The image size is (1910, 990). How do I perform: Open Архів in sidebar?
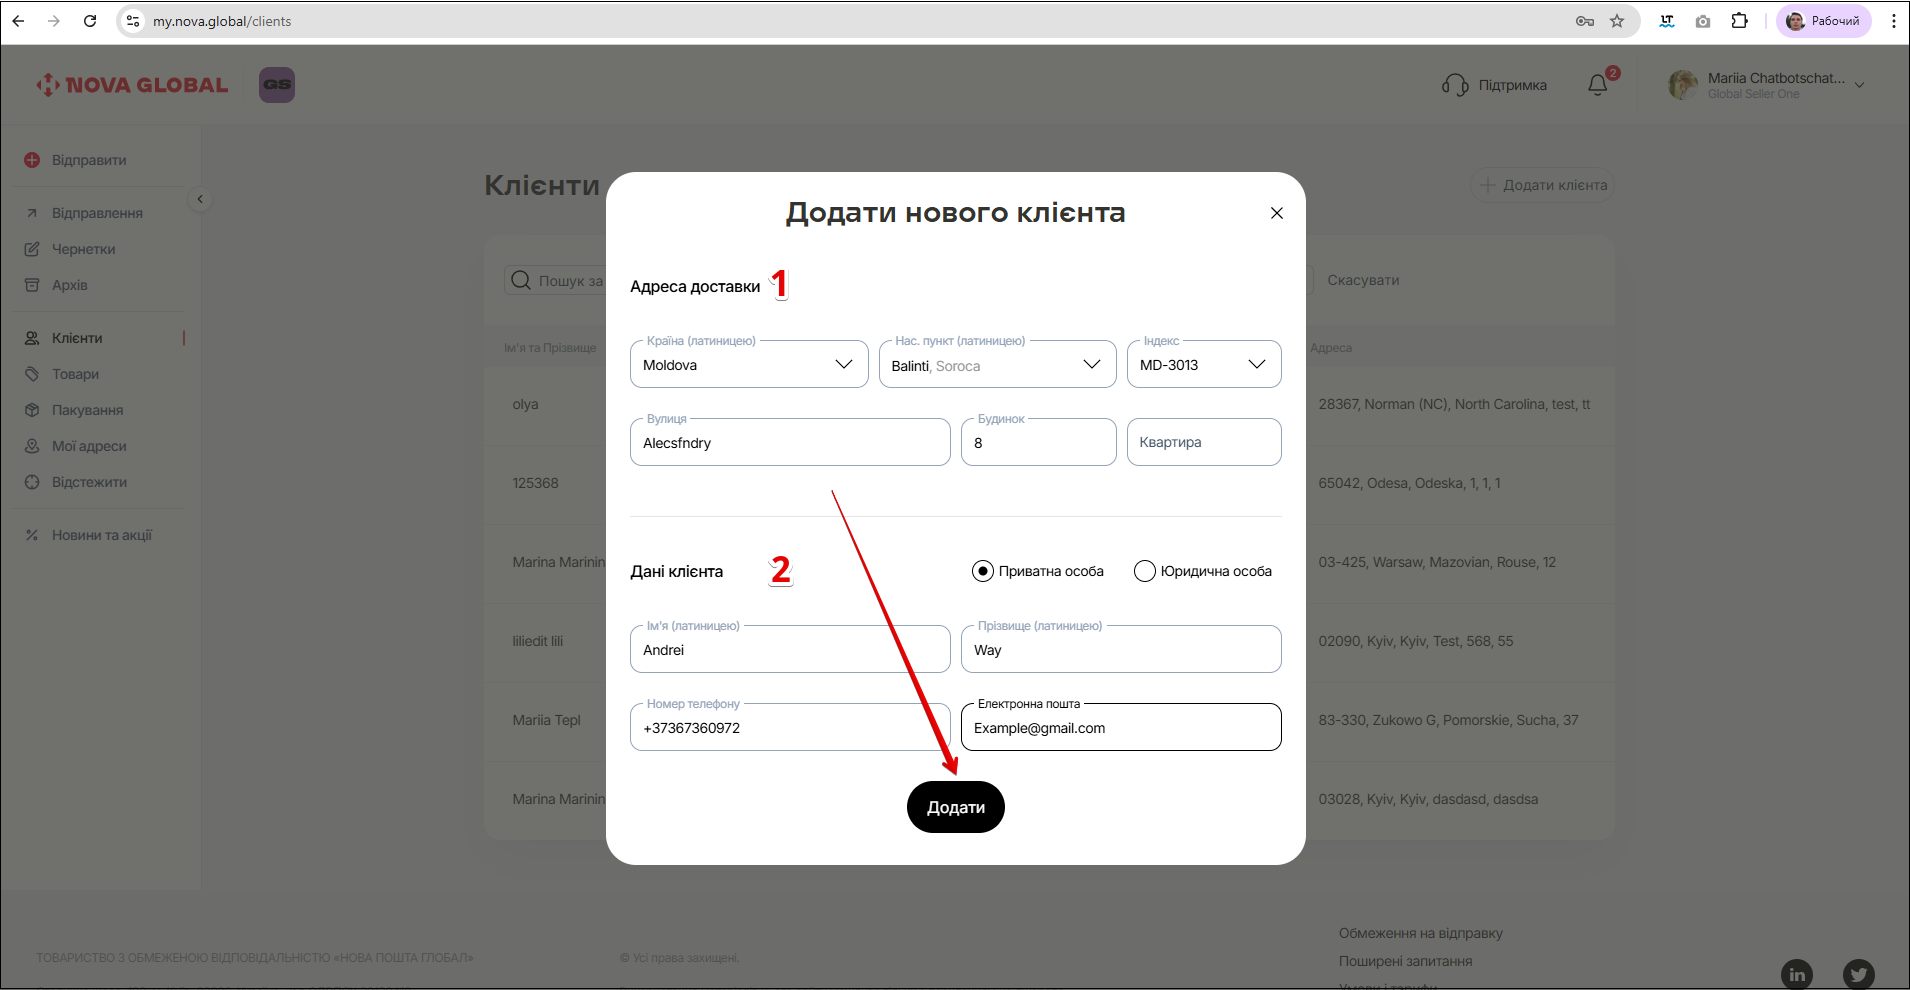(70, 285)
